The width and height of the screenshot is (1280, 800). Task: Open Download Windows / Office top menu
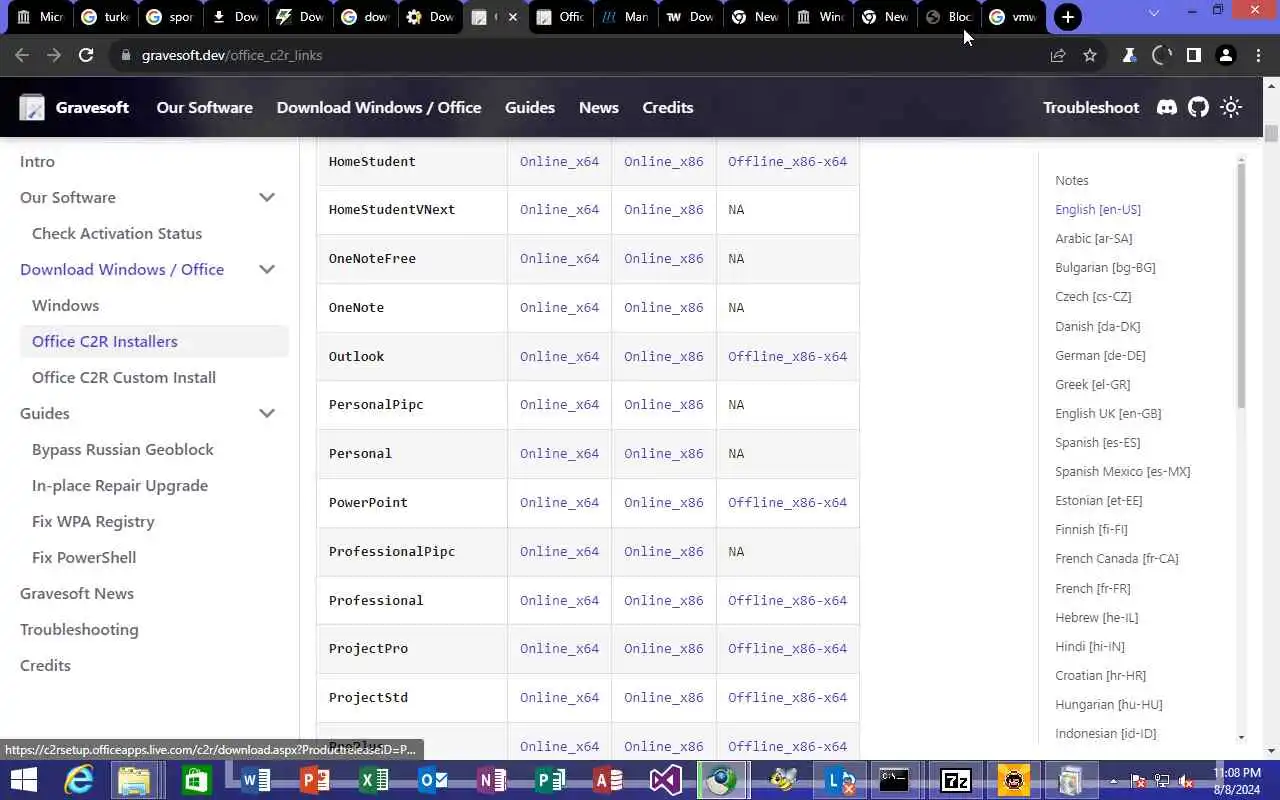(379, 107)
